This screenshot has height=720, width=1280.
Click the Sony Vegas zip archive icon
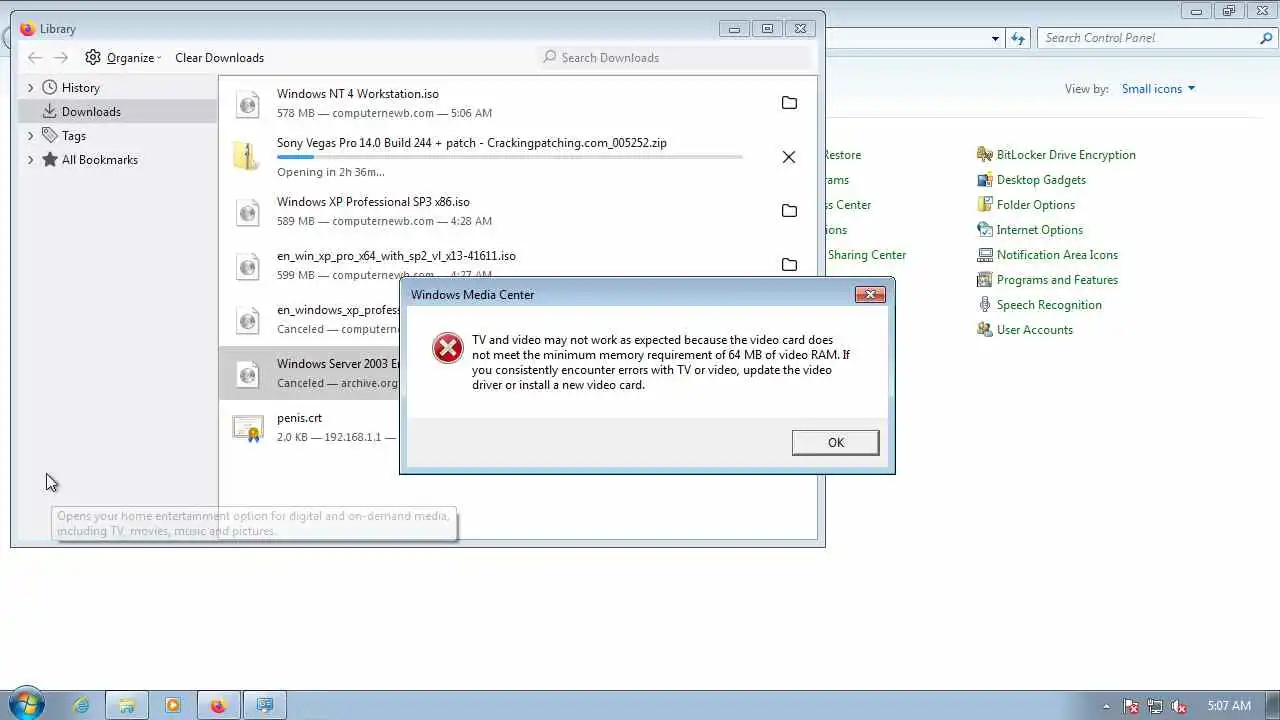point(247,156)
